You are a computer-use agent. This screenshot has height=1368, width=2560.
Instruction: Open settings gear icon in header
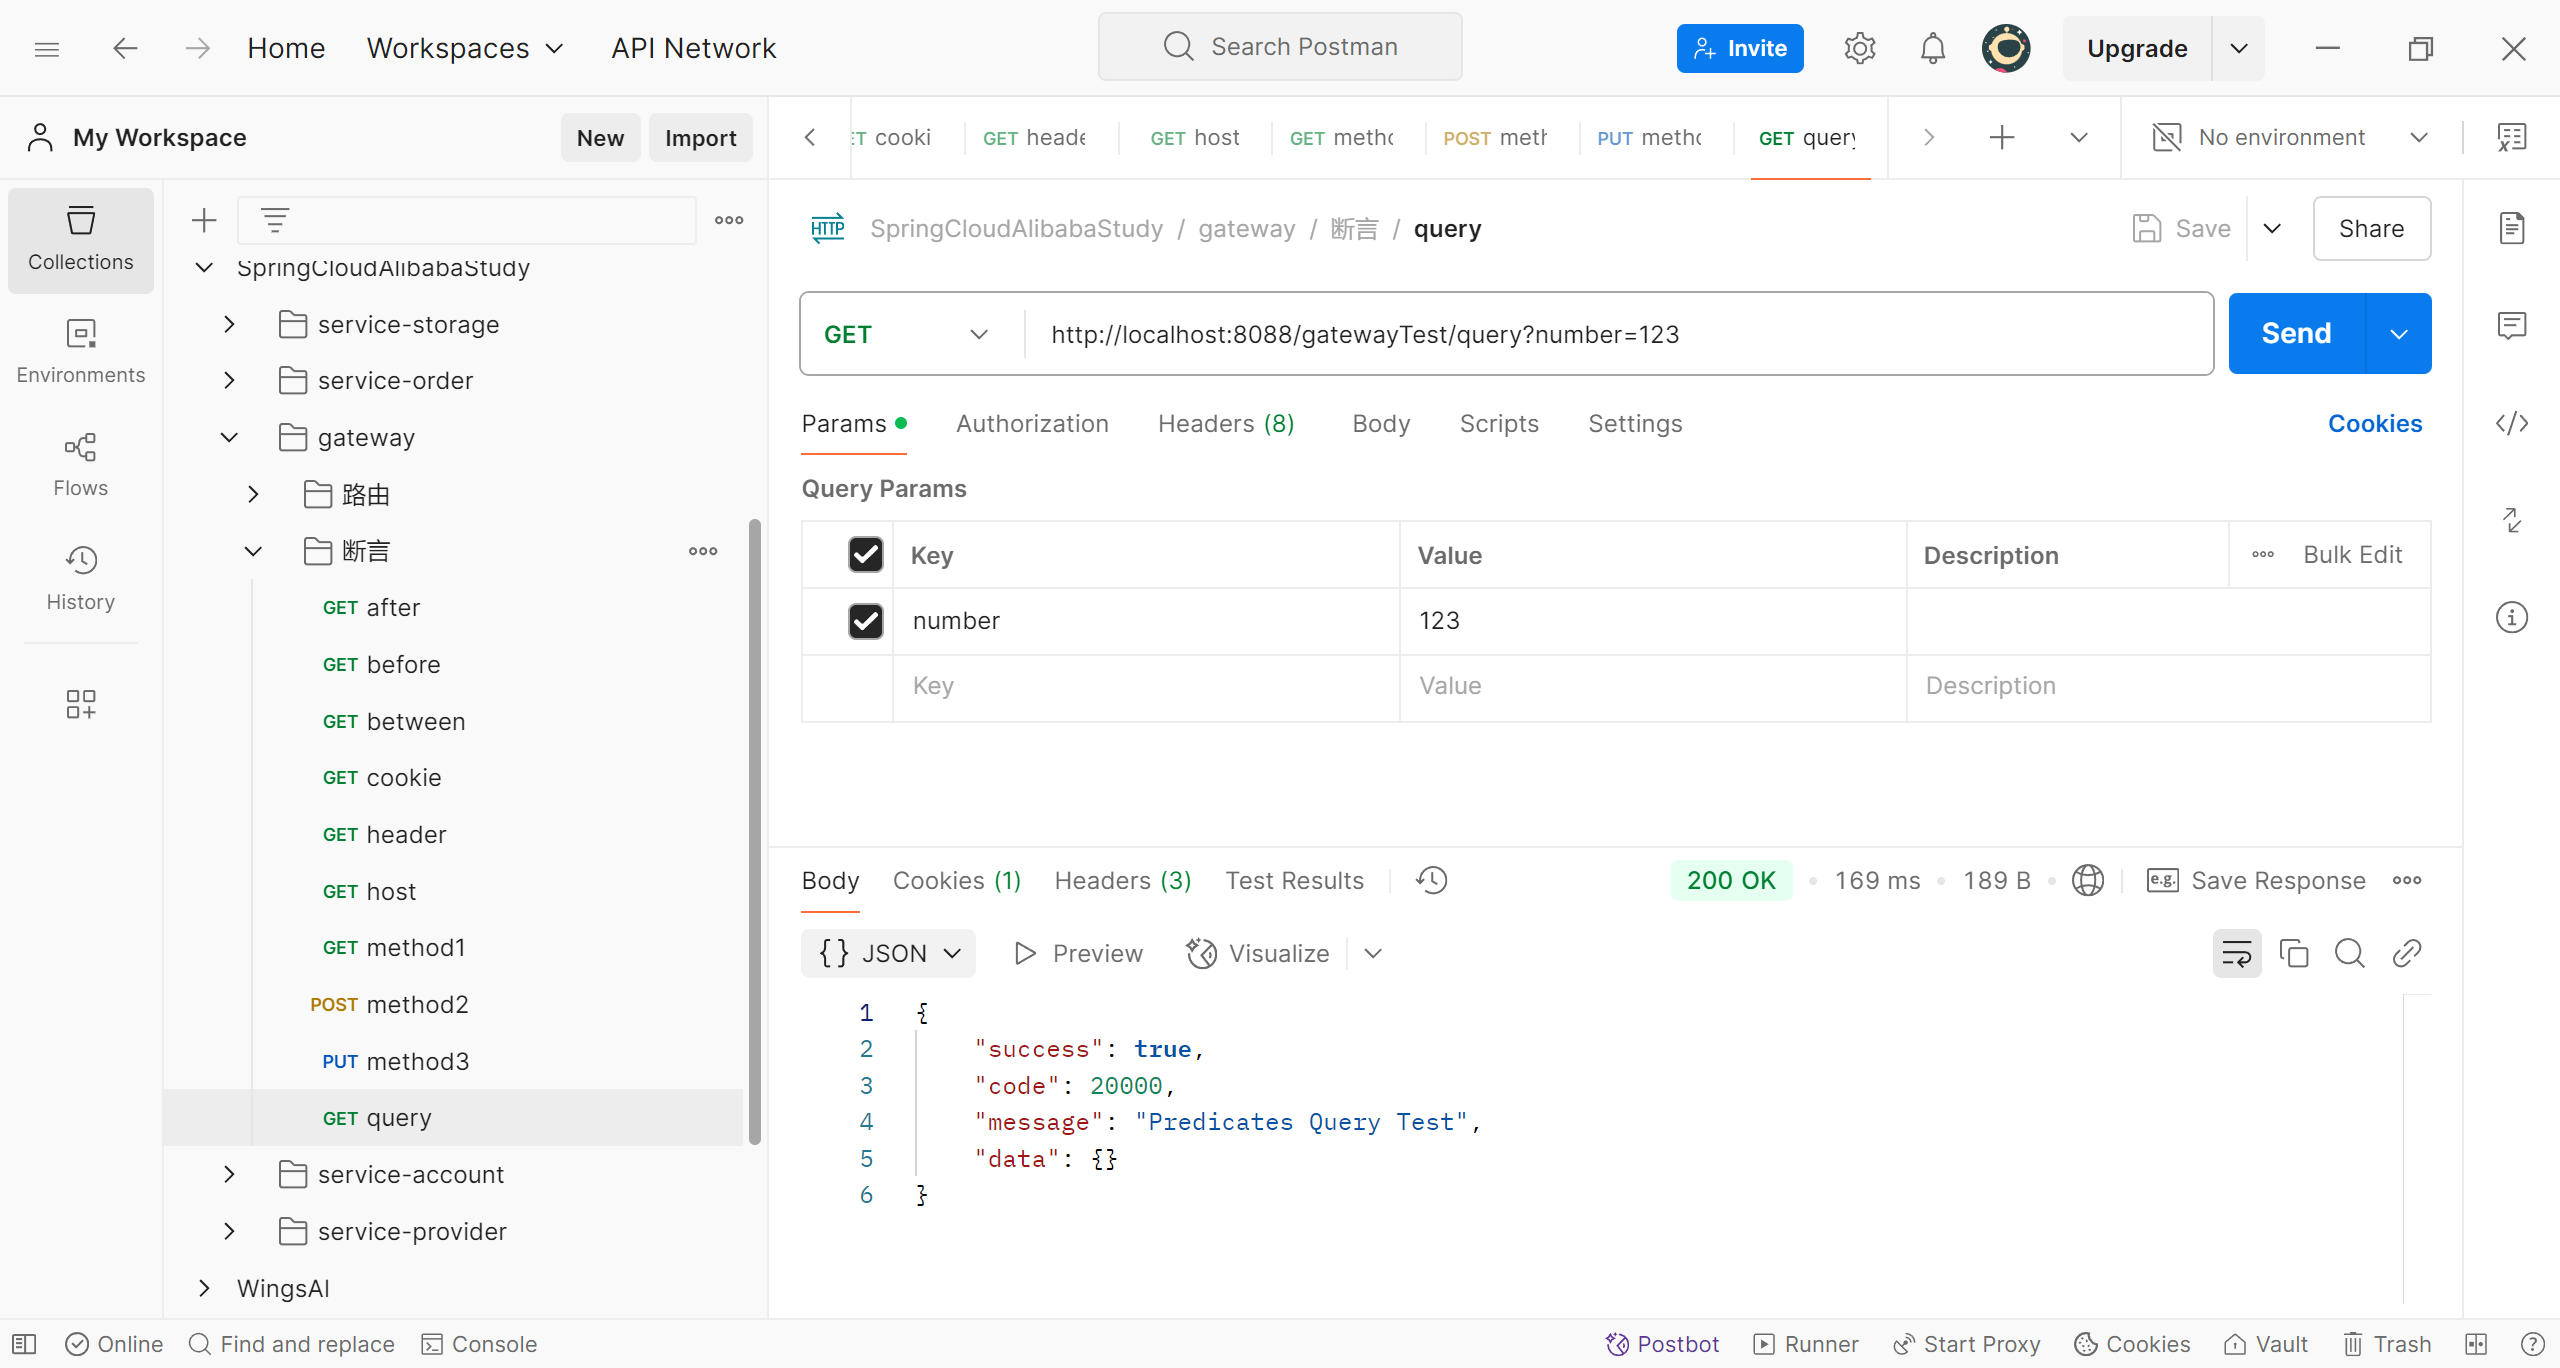point(1859,48)
